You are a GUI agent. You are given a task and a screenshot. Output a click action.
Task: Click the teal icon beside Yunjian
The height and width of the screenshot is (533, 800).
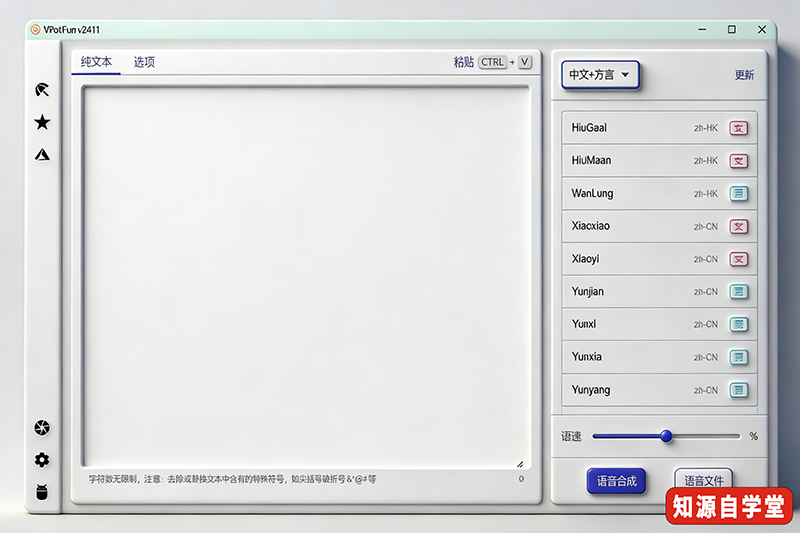tap(738, 292)
